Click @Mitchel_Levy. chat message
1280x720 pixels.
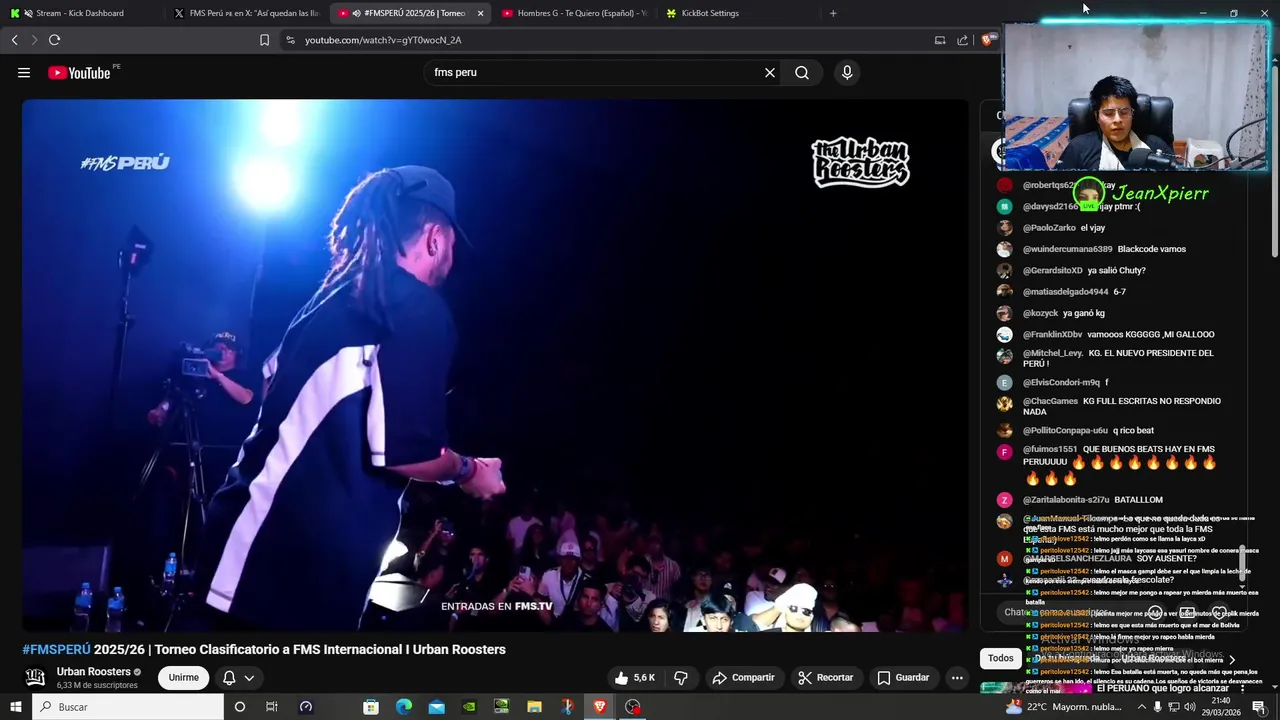[x=1120, y=358]
